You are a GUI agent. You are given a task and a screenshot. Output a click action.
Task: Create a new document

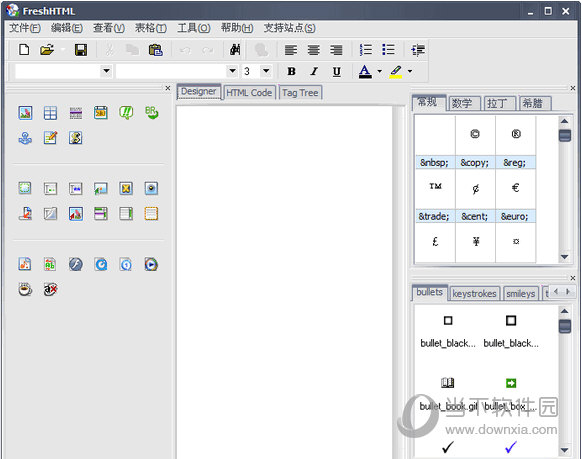pos(24,50)
